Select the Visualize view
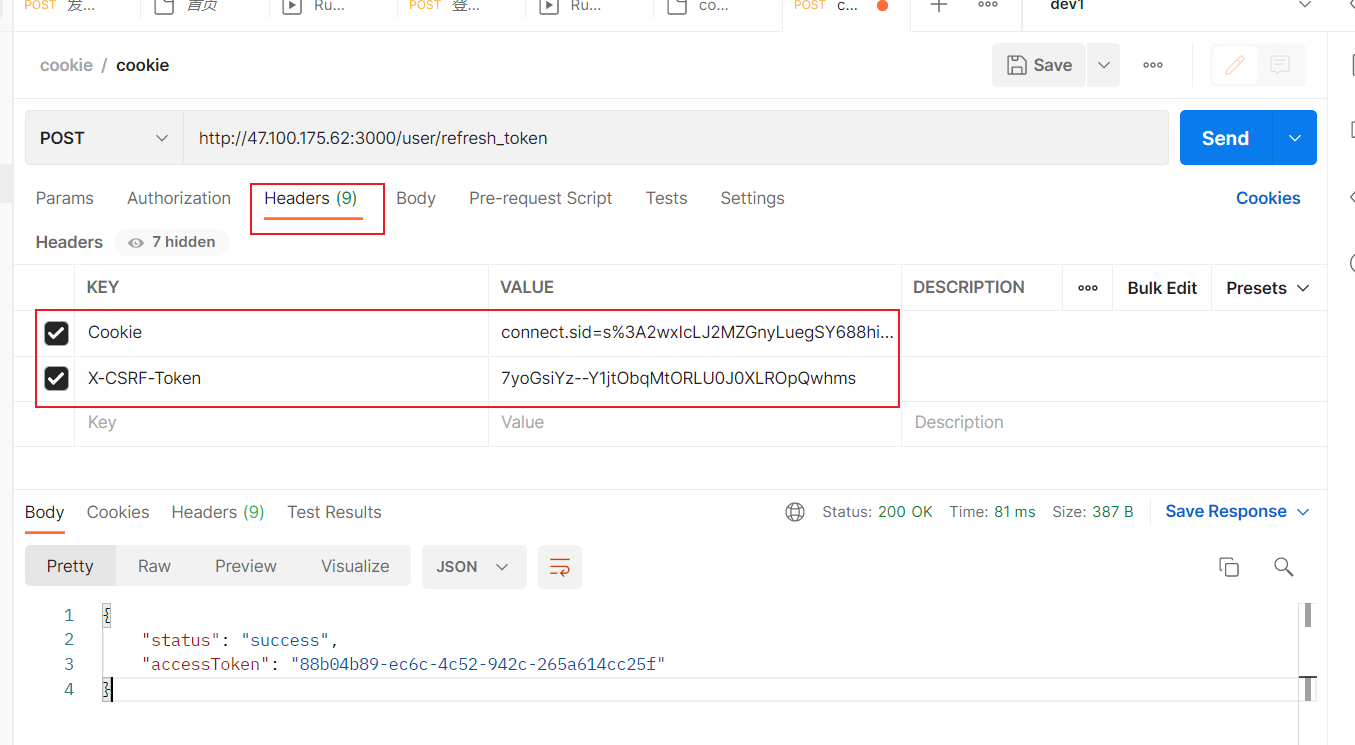The width and height of the screenshot is (1355, 745). [355, 566]
